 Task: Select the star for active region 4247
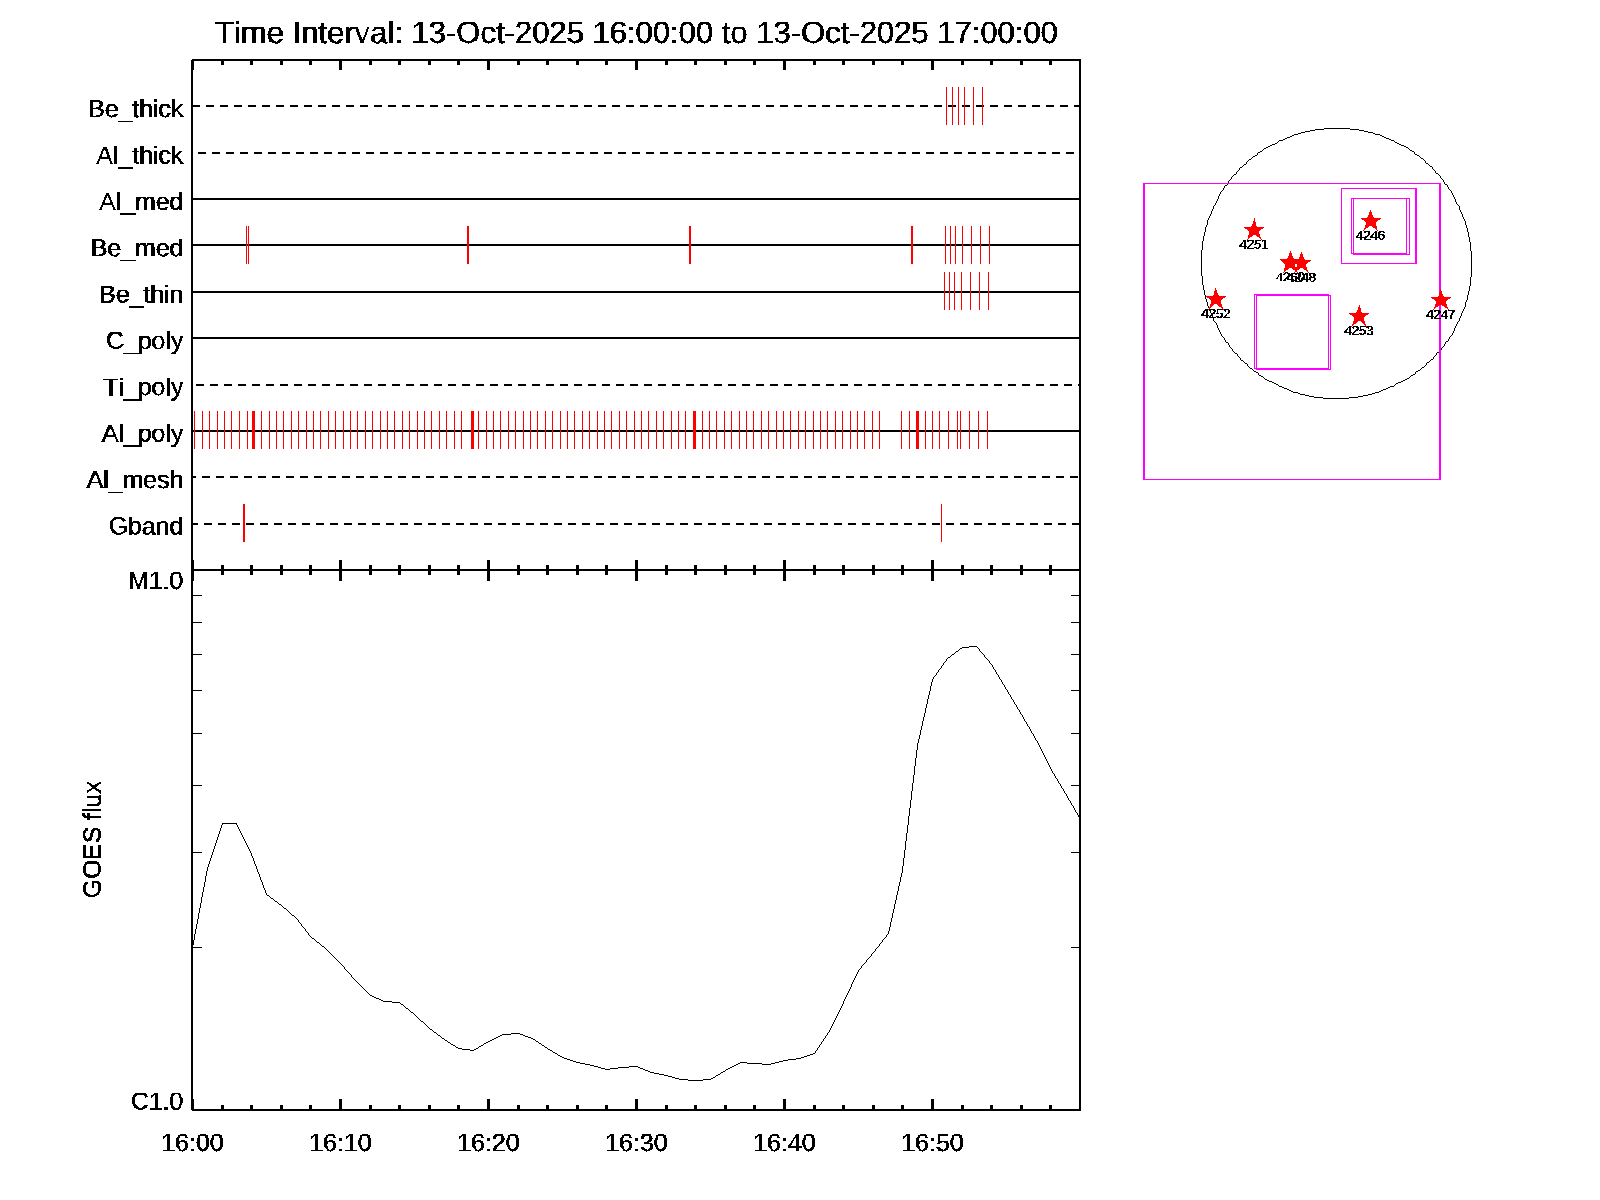[1440, 300]
